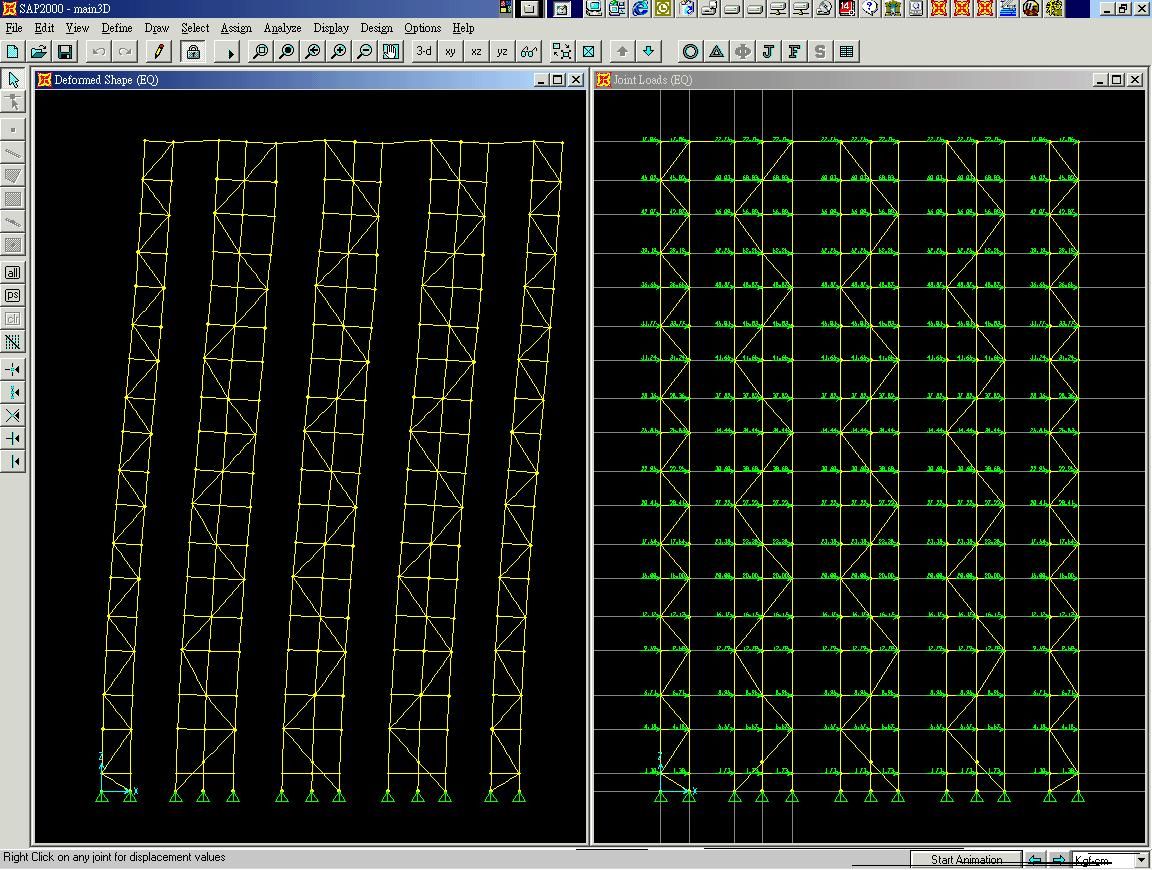Select the reshaper tool in side toolbar
The width and height of the screenshot is (1152, 870).
(x=13, y=102)
